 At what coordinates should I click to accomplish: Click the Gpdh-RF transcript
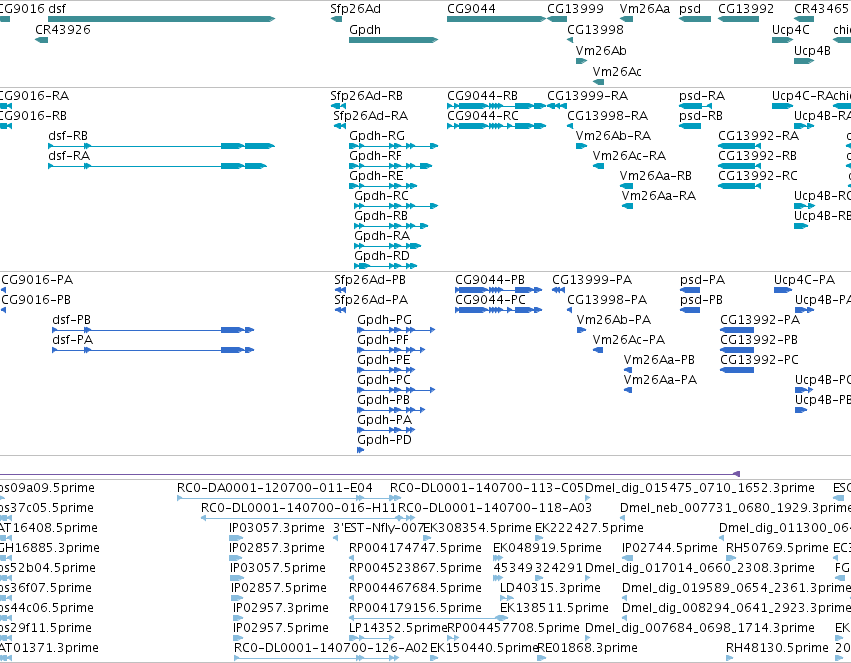391,166
